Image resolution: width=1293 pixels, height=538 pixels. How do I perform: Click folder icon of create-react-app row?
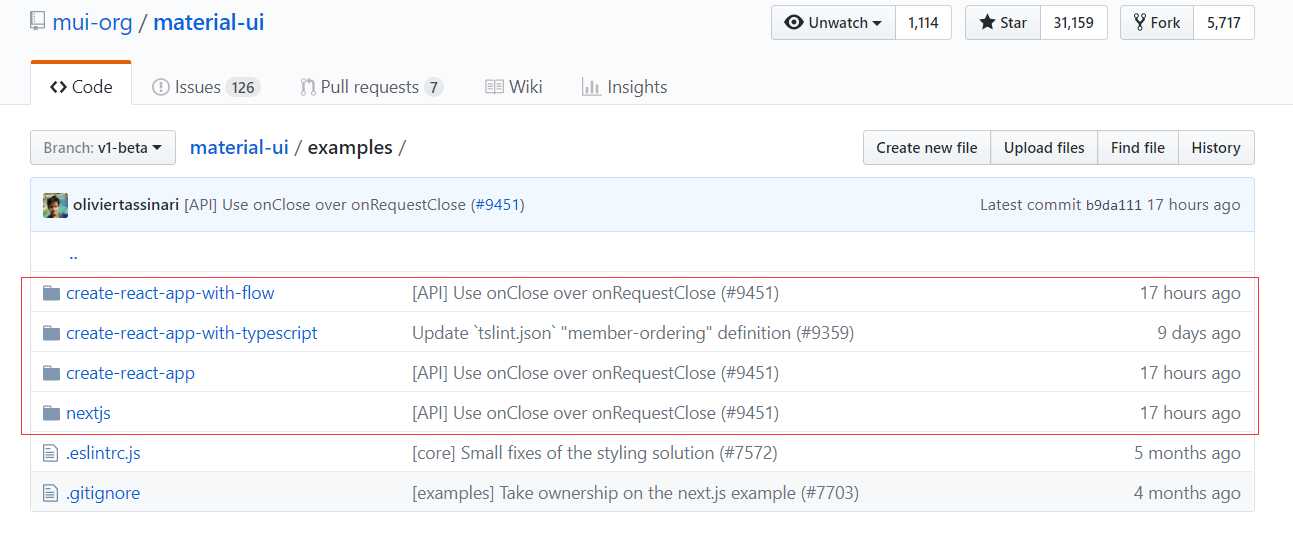pos(52,373)
